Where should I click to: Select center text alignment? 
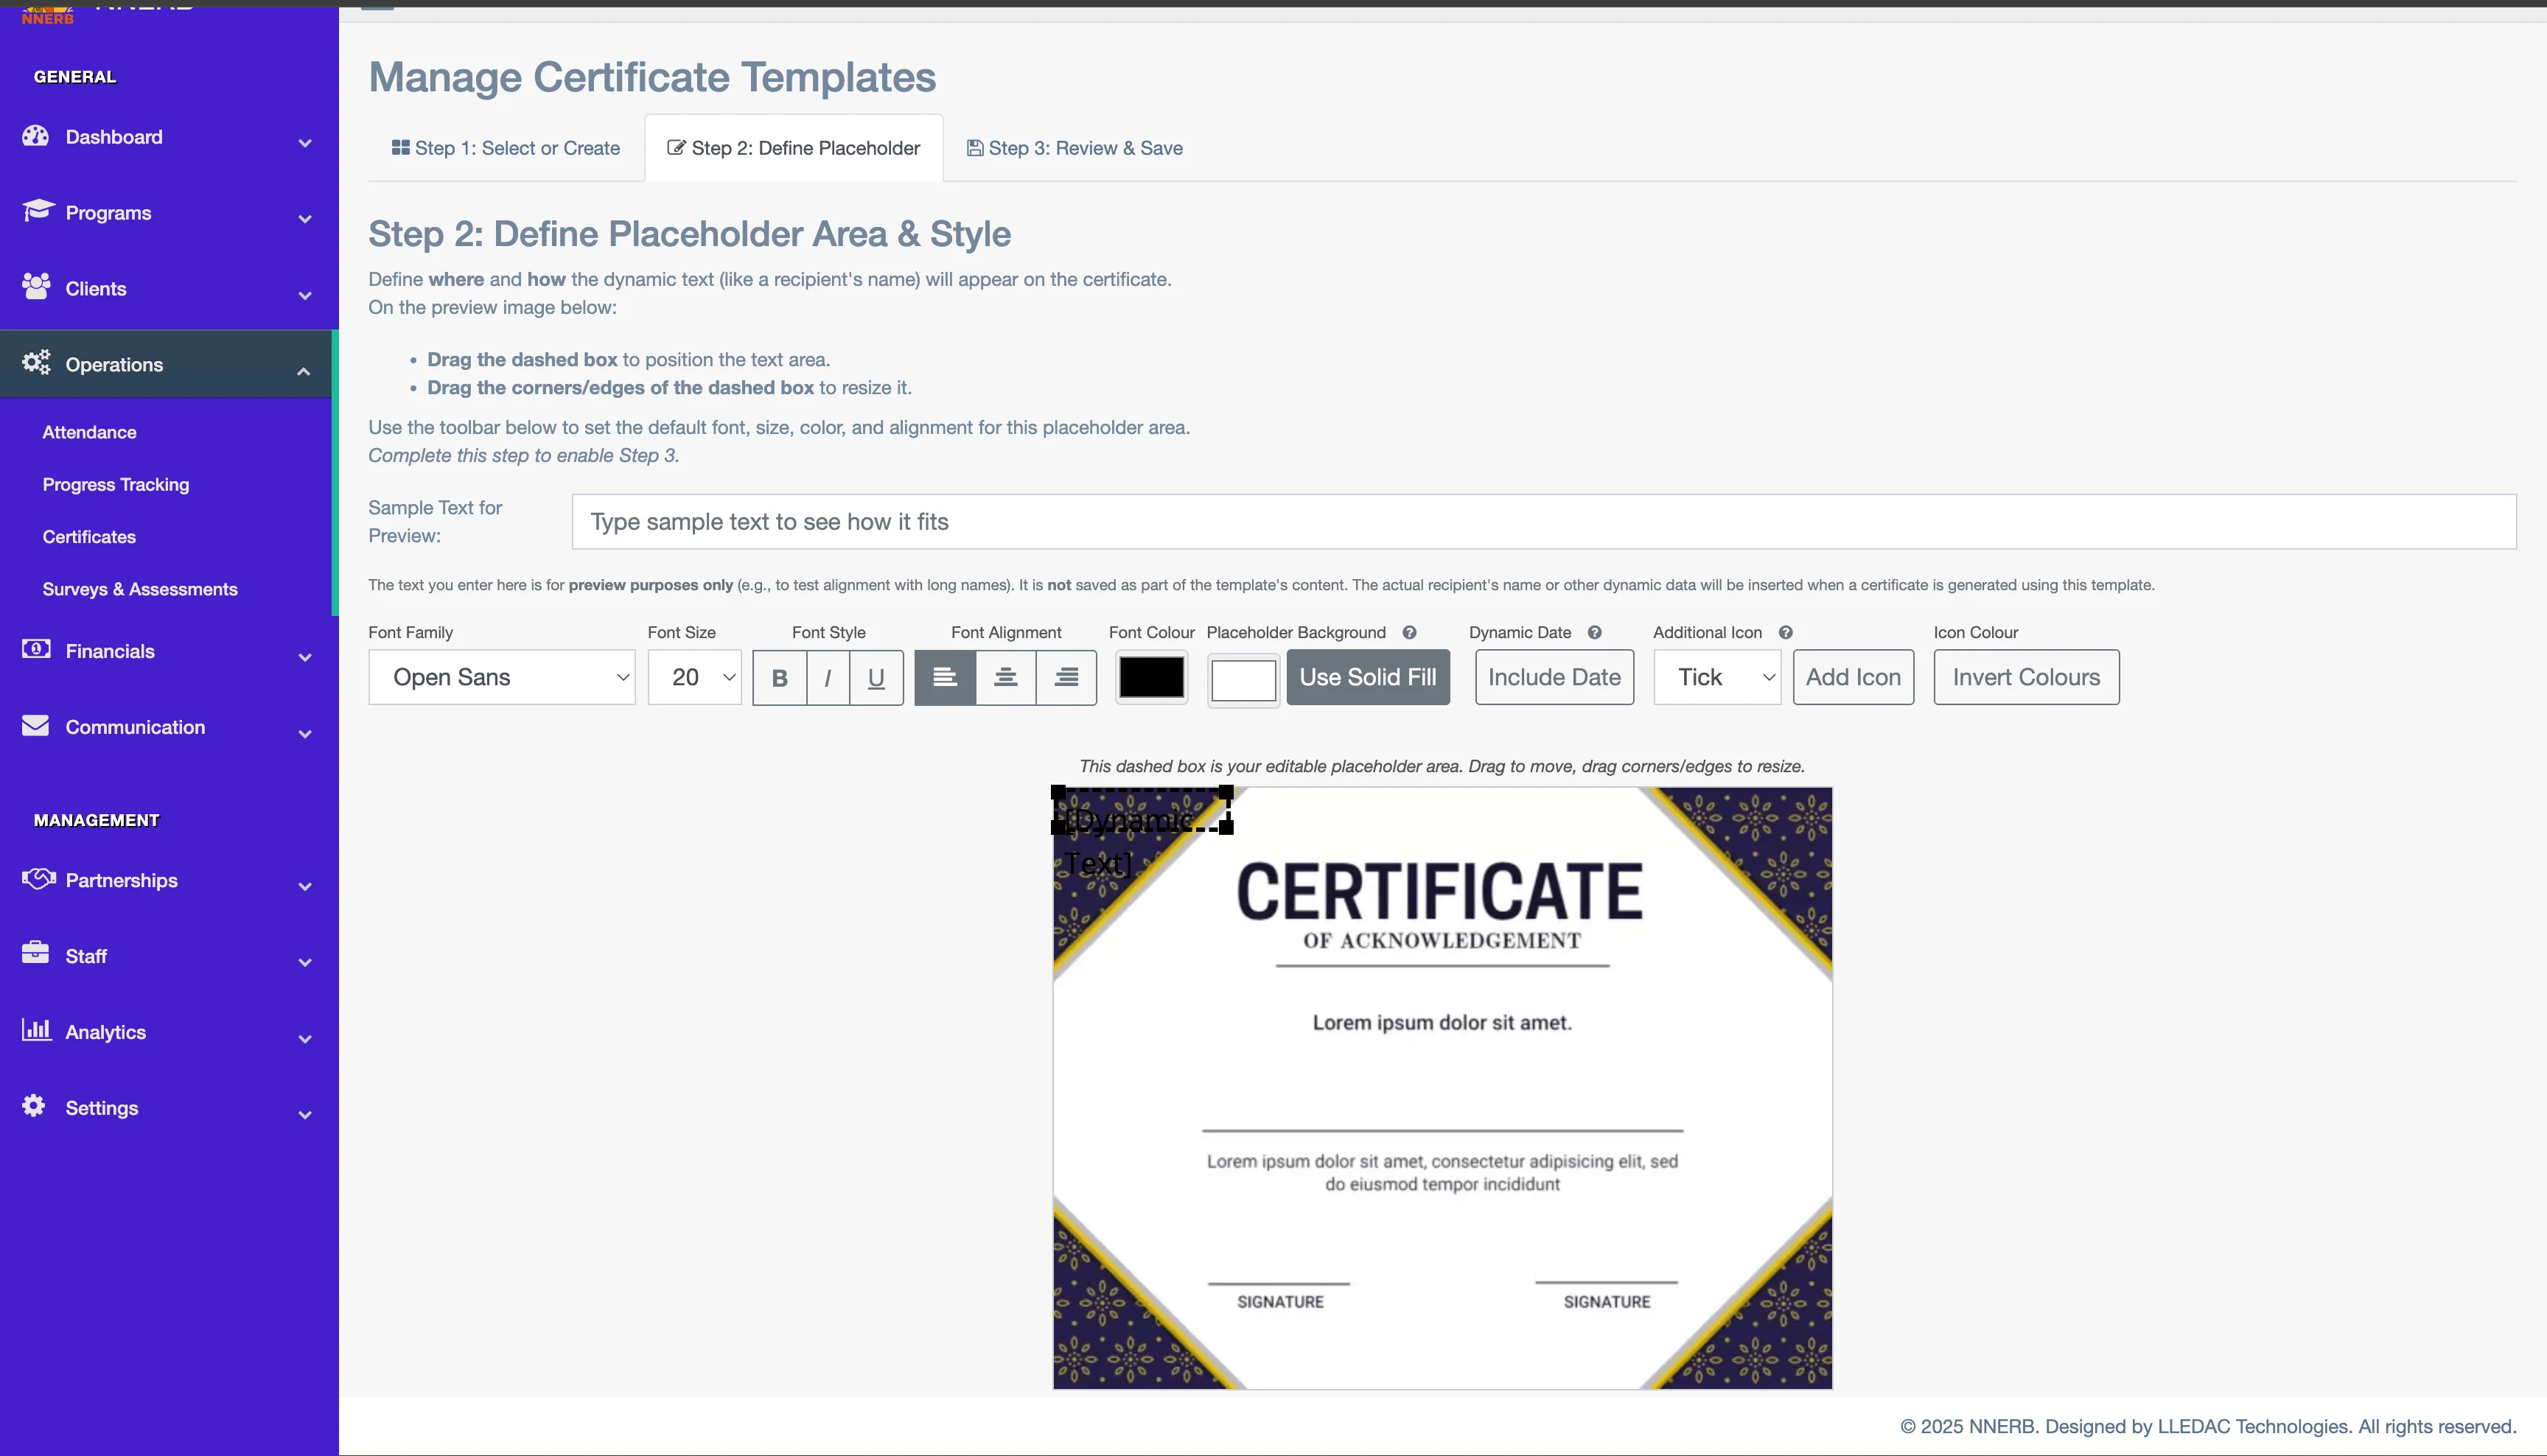pos(1005,678)
